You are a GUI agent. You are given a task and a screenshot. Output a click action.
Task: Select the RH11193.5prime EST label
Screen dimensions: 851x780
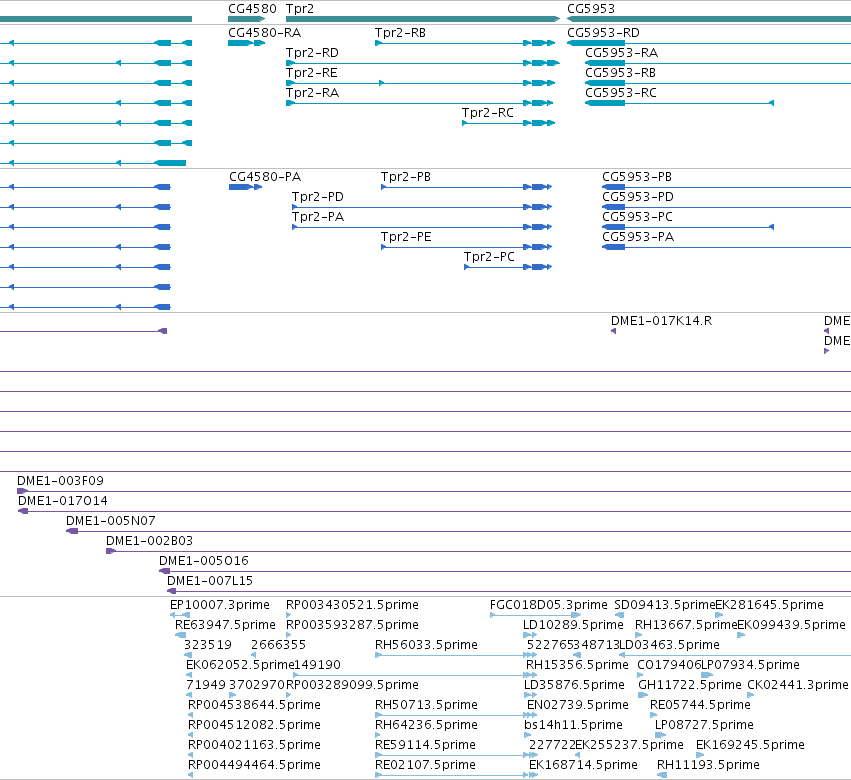click(708, 765)
